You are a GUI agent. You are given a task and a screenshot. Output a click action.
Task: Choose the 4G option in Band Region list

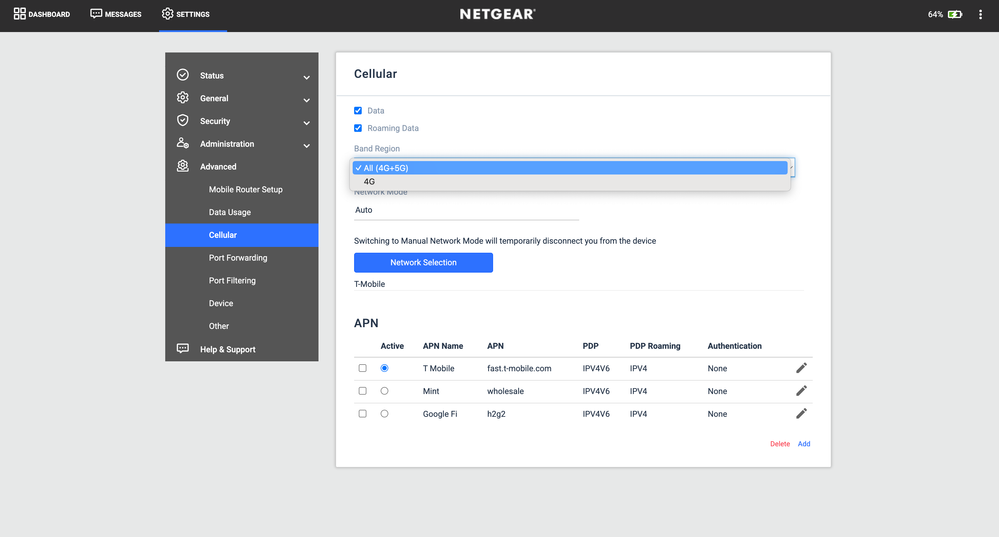click(370, 182)
